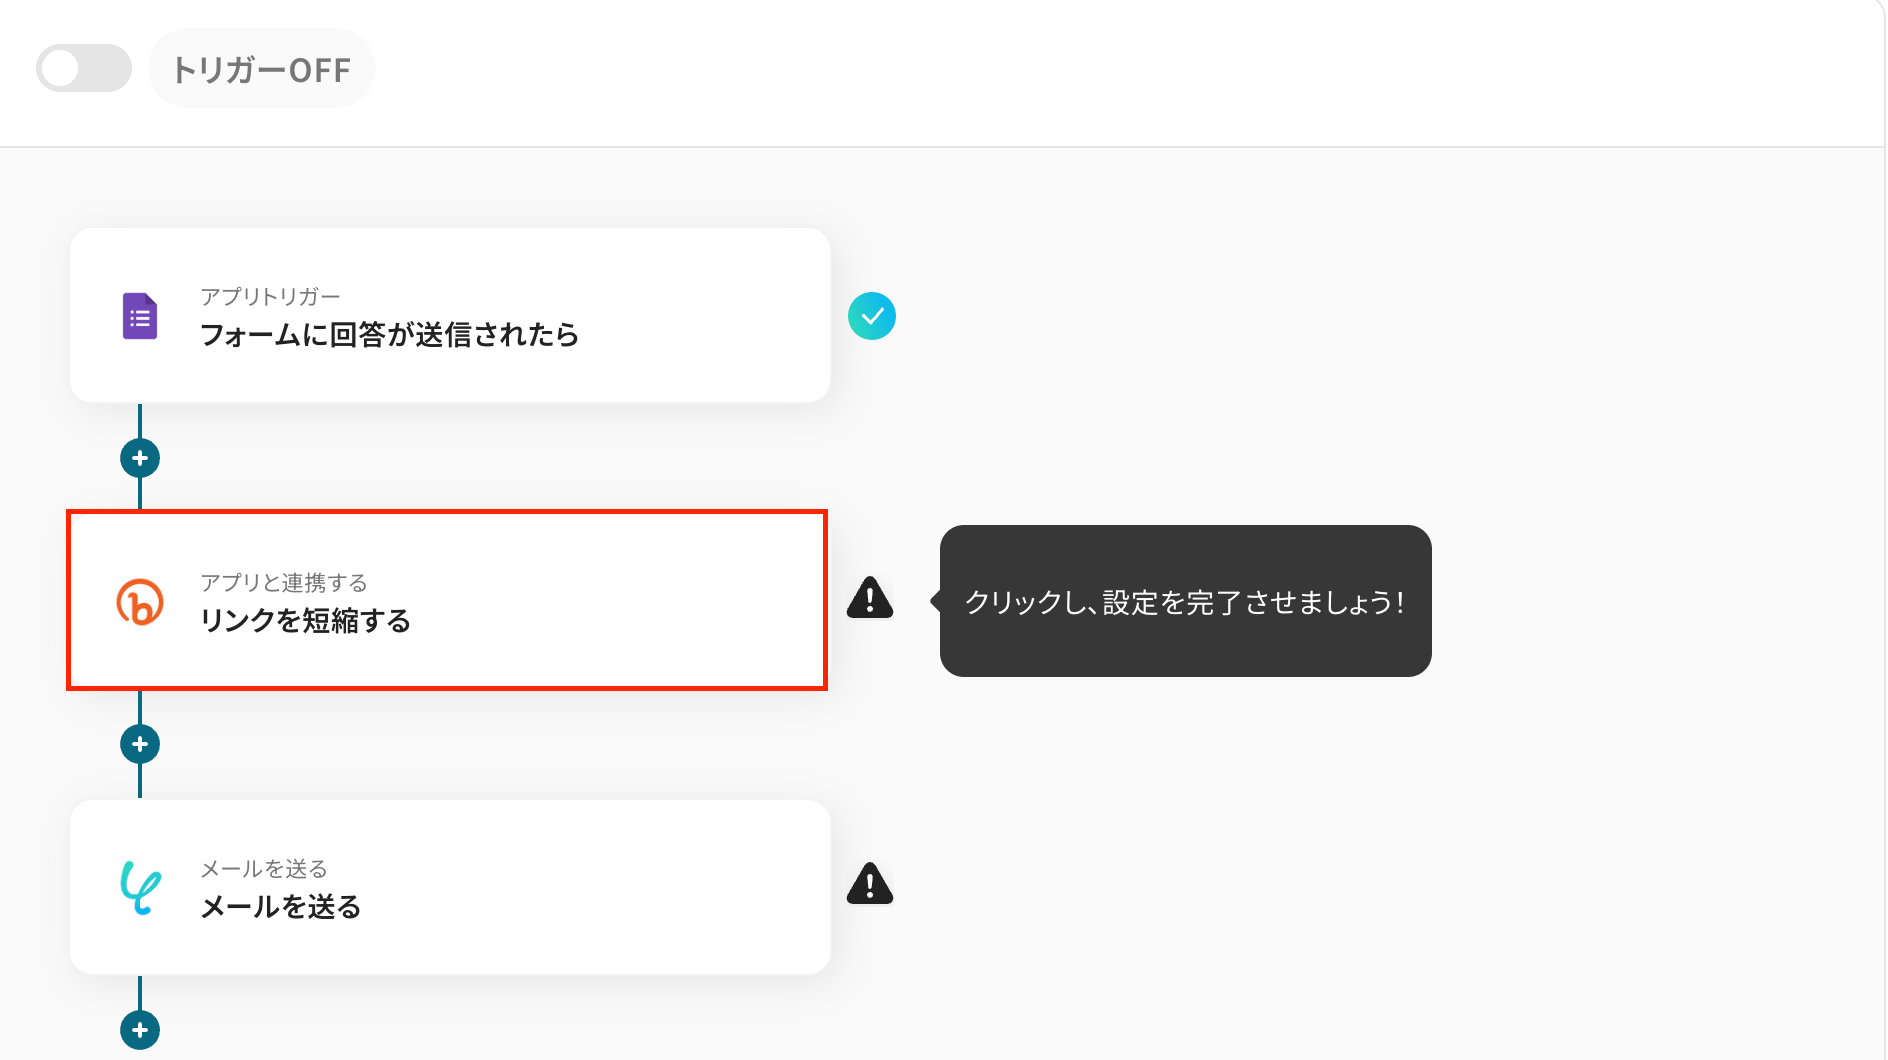Screen dimensions: 1888x1060
Task: Click the クリックし、設定を完了させましょう! tooltip
Action: click(x=1185, y=601)
